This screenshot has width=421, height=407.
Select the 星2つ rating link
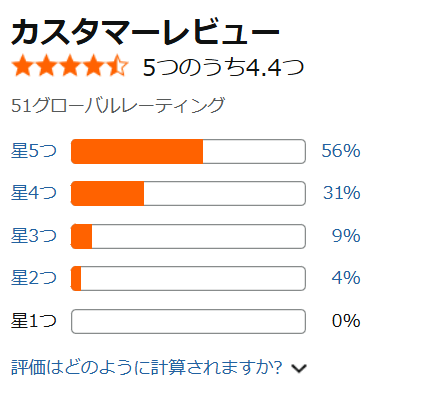point(34,278)
